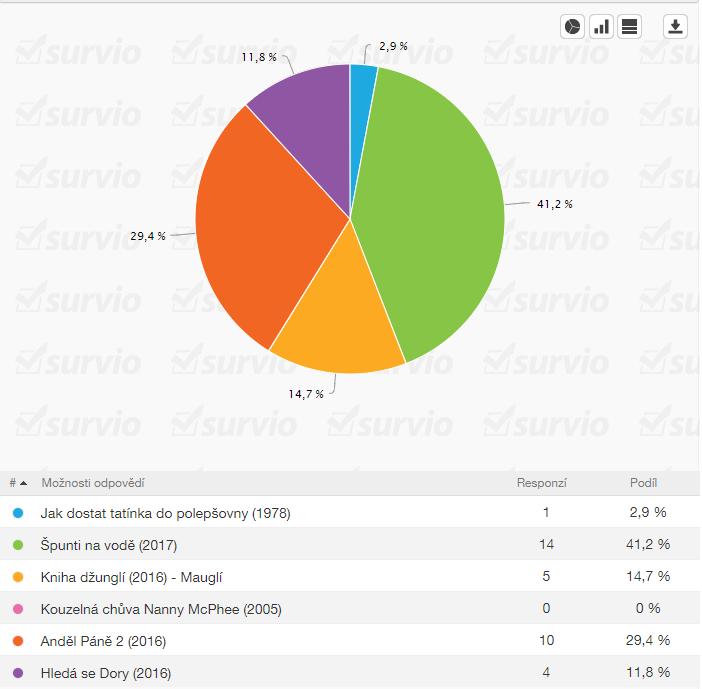Viewport: 702px width, 689px height.
Task: Click response count 1 for Jak dostat tatínka
Action: pos(546,512)
